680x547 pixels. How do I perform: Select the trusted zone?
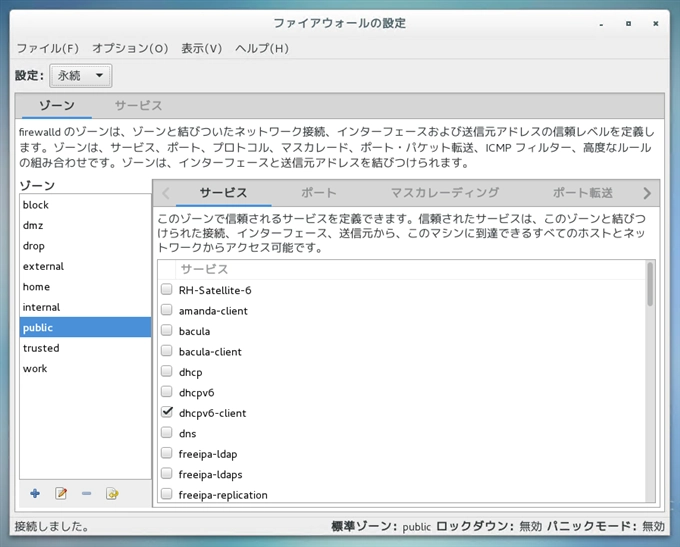(85, 348)
